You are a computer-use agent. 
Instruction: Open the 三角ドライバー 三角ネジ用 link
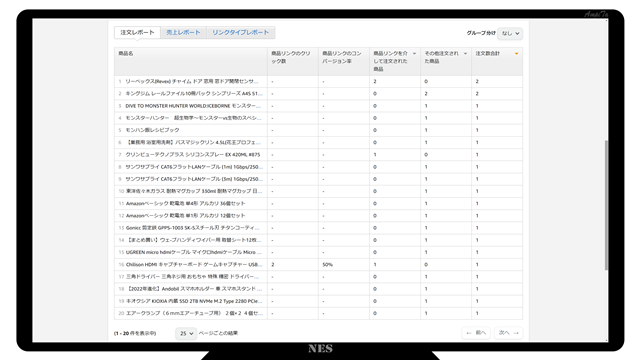[x=193, y=277]
